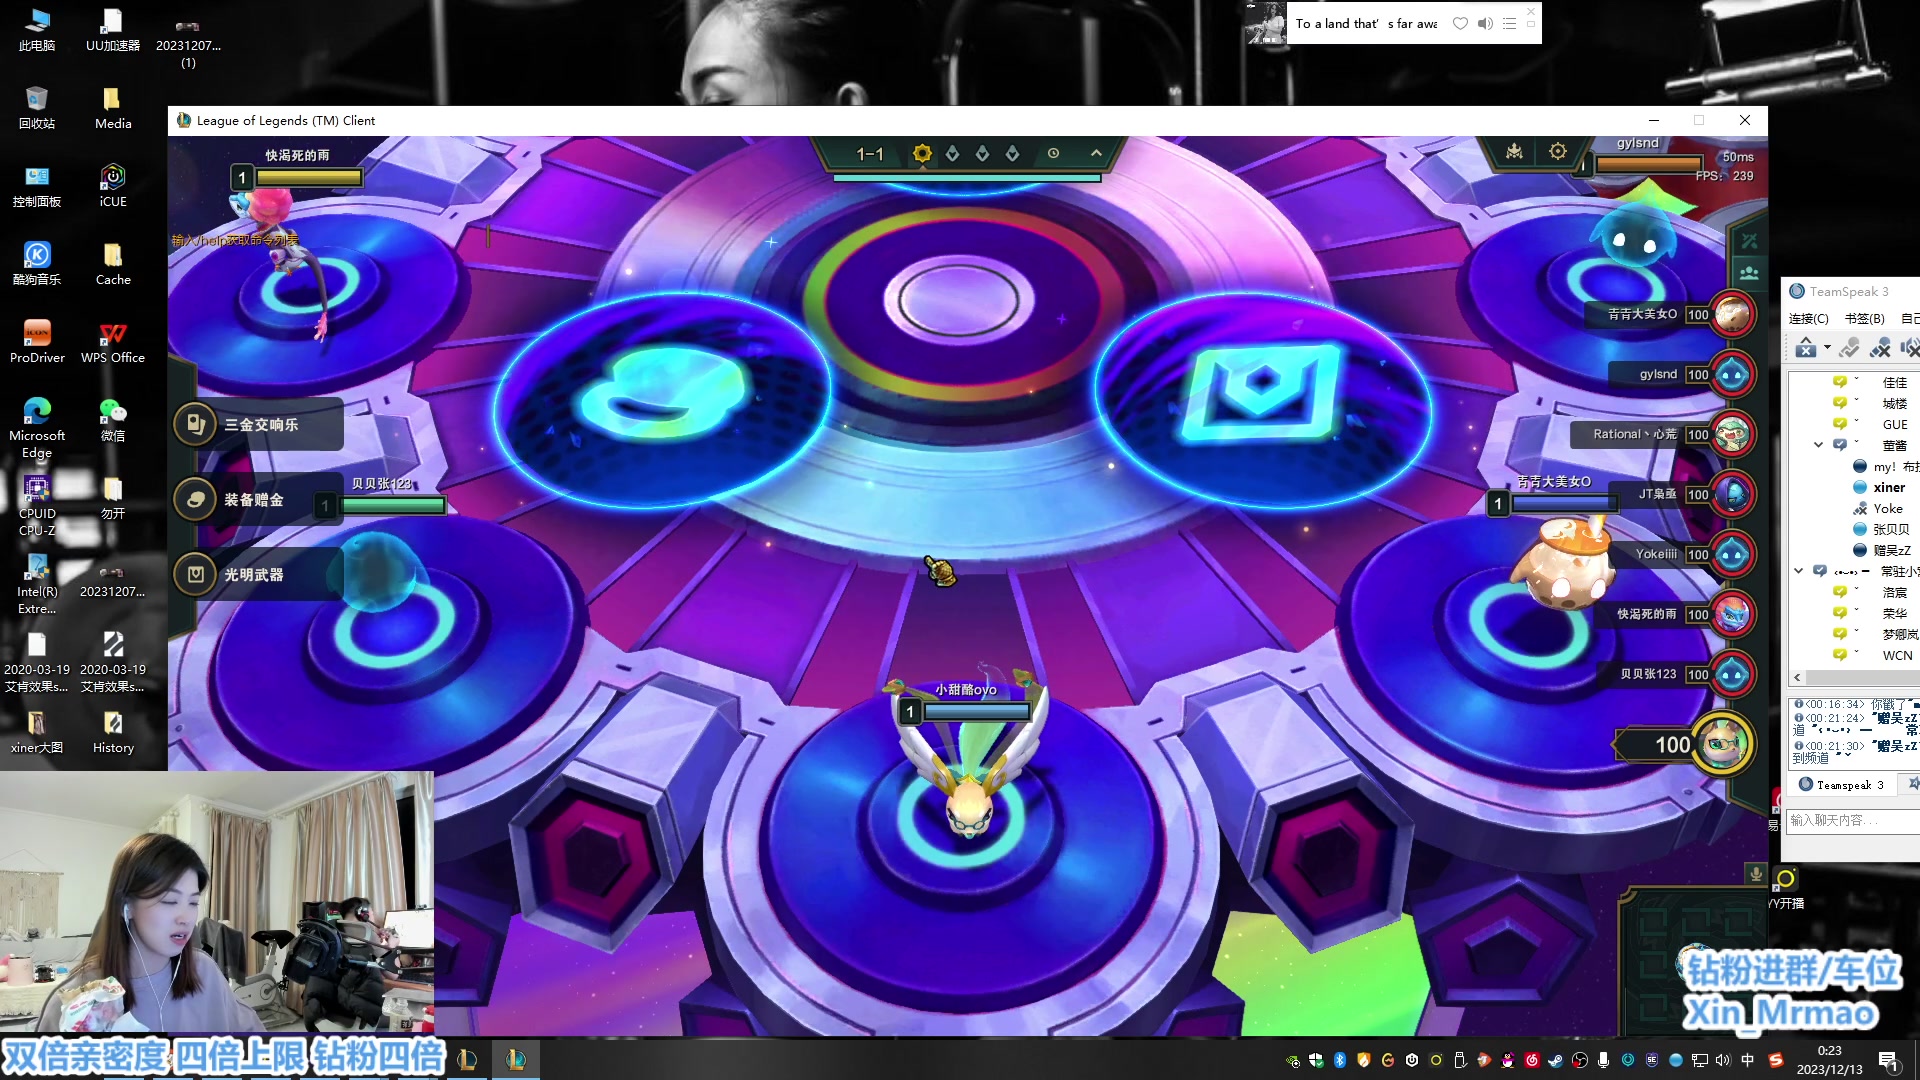Click the round timer clock icon
The height and width of the screenshot is (1080, 1920).
(1053, 153)
